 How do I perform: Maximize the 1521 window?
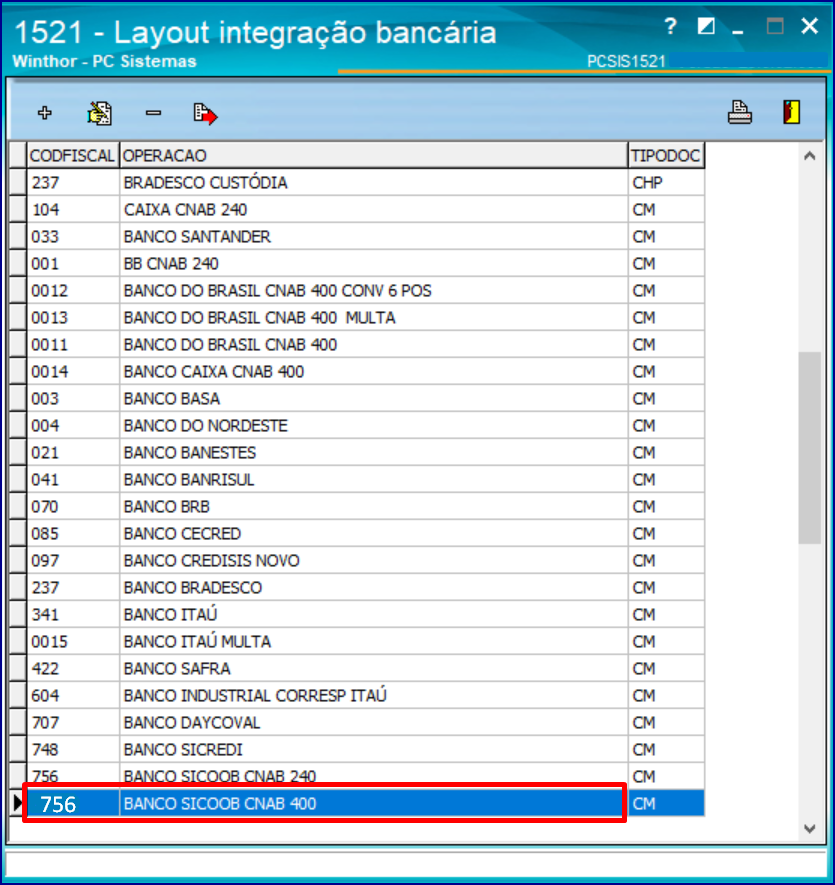pos(775,26)
